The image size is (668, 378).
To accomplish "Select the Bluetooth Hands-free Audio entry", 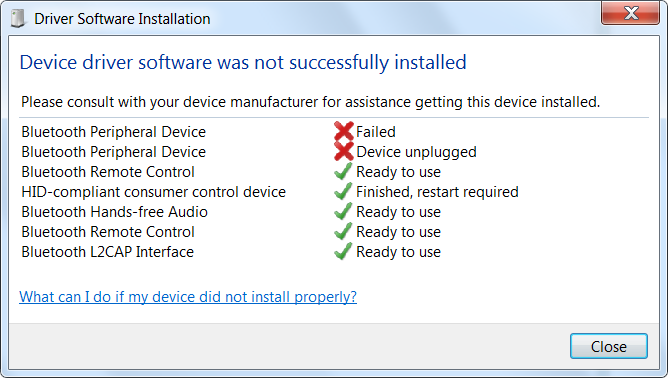I will (x=115, y=212).
